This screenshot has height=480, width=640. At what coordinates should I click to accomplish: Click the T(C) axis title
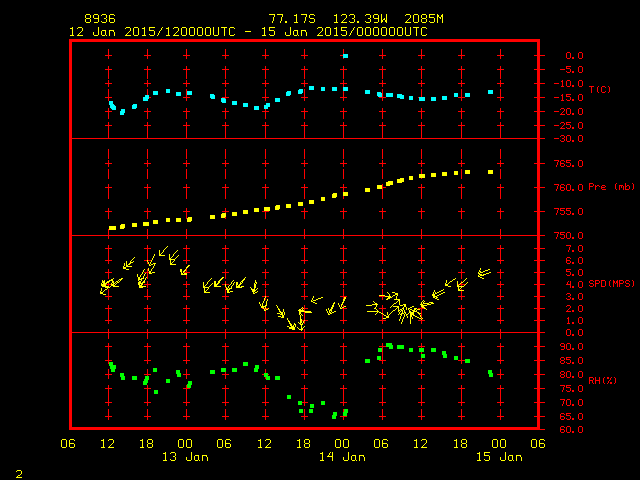click(600, 89)
